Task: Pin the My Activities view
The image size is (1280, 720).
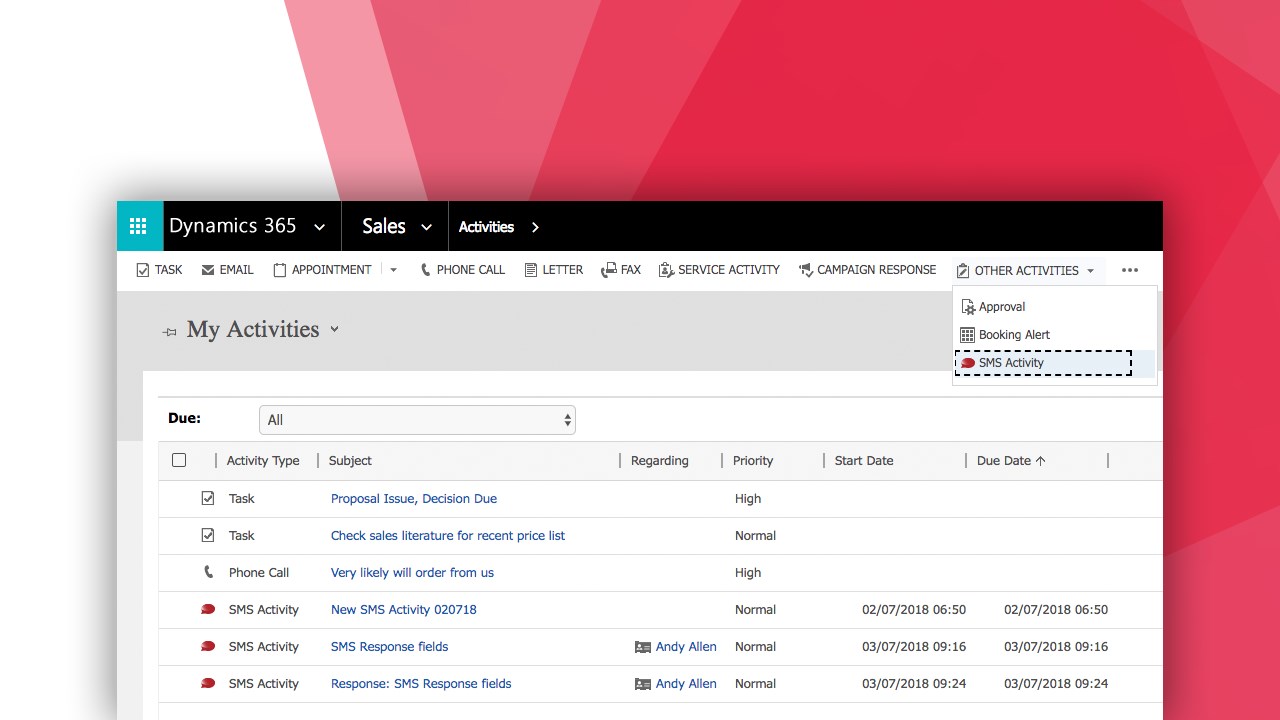Action: coord(170,331)
